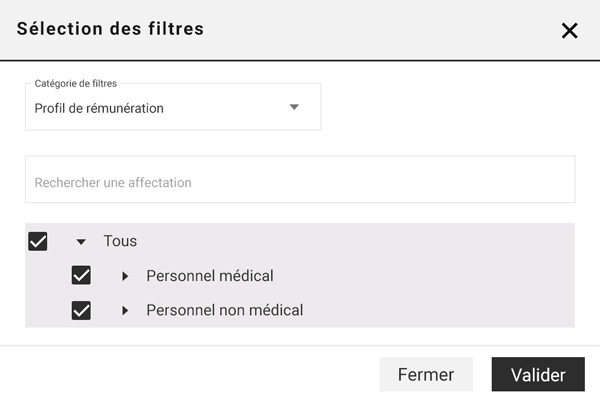Click the Catégorie de filtres field label
This screenshot has height=402, width=600.
76,83
